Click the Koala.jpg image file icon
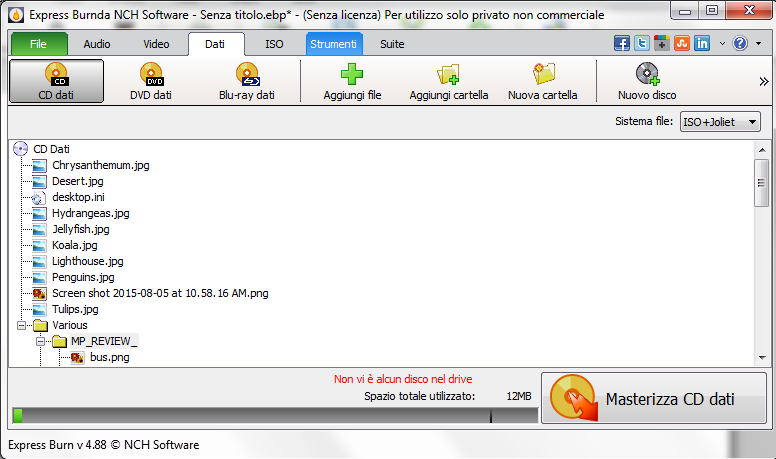Image resolution: width=776 pixels, height=459 pixels. 40,246
